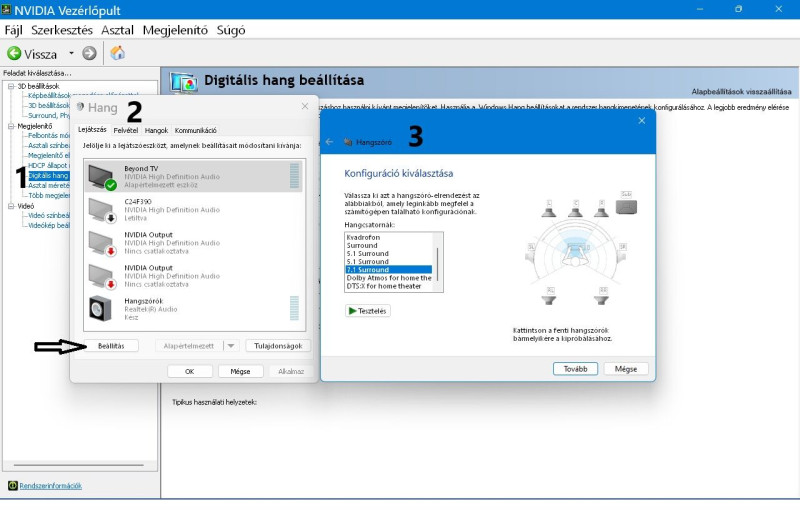
Task: Select Beyond TV playback device
Action: (194, 177)
